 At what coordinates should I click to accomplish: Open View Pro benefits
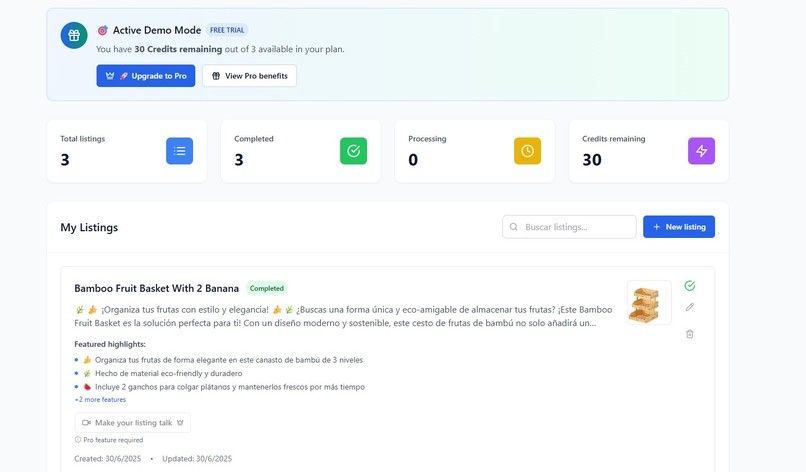tap(249, 76)
